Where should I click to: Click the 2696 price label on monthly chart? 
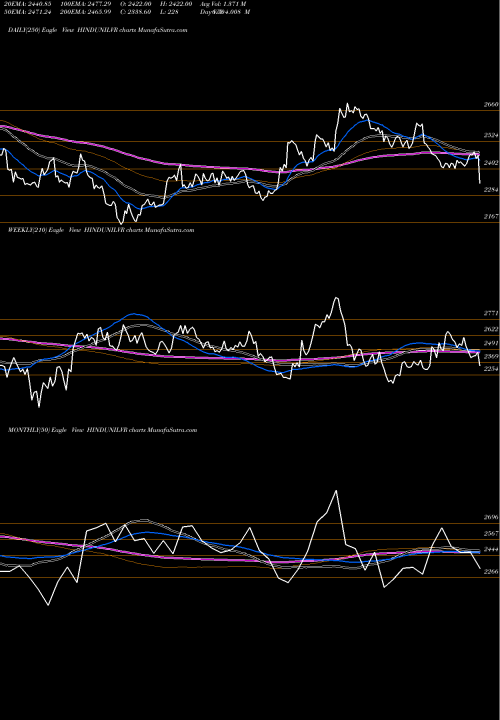491,518
